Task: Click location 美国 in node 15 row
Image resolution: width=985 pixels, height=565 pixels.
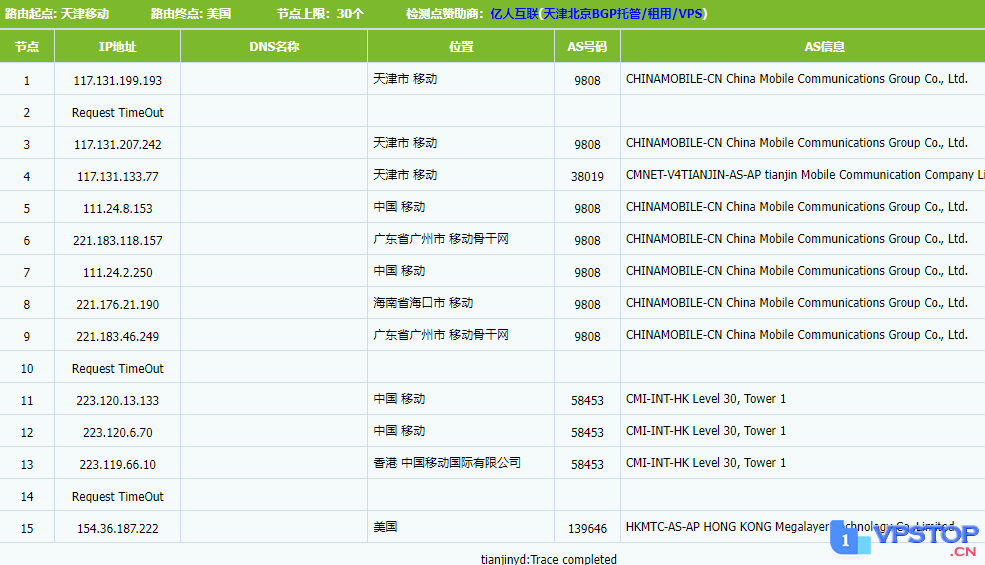Action: pos(385,527)
